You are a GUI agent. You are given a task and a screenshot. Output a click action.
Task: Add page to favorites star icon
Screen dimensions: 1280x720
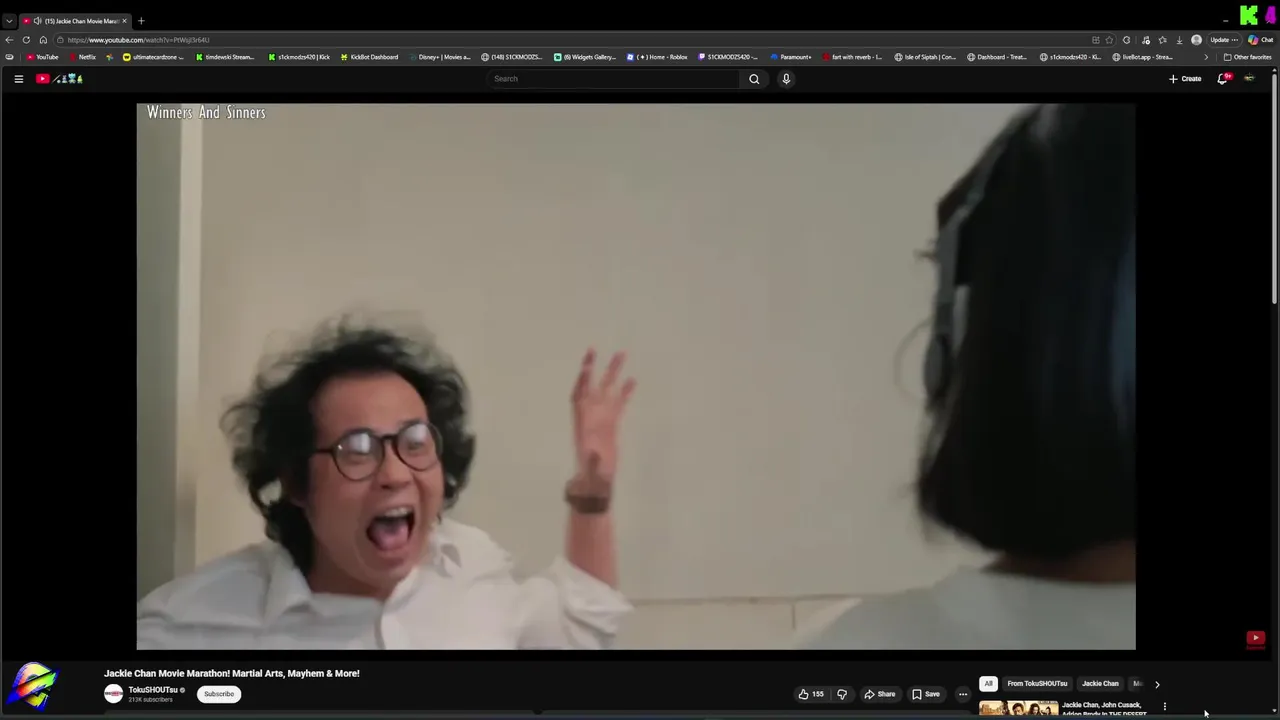tap(1109, 40)
